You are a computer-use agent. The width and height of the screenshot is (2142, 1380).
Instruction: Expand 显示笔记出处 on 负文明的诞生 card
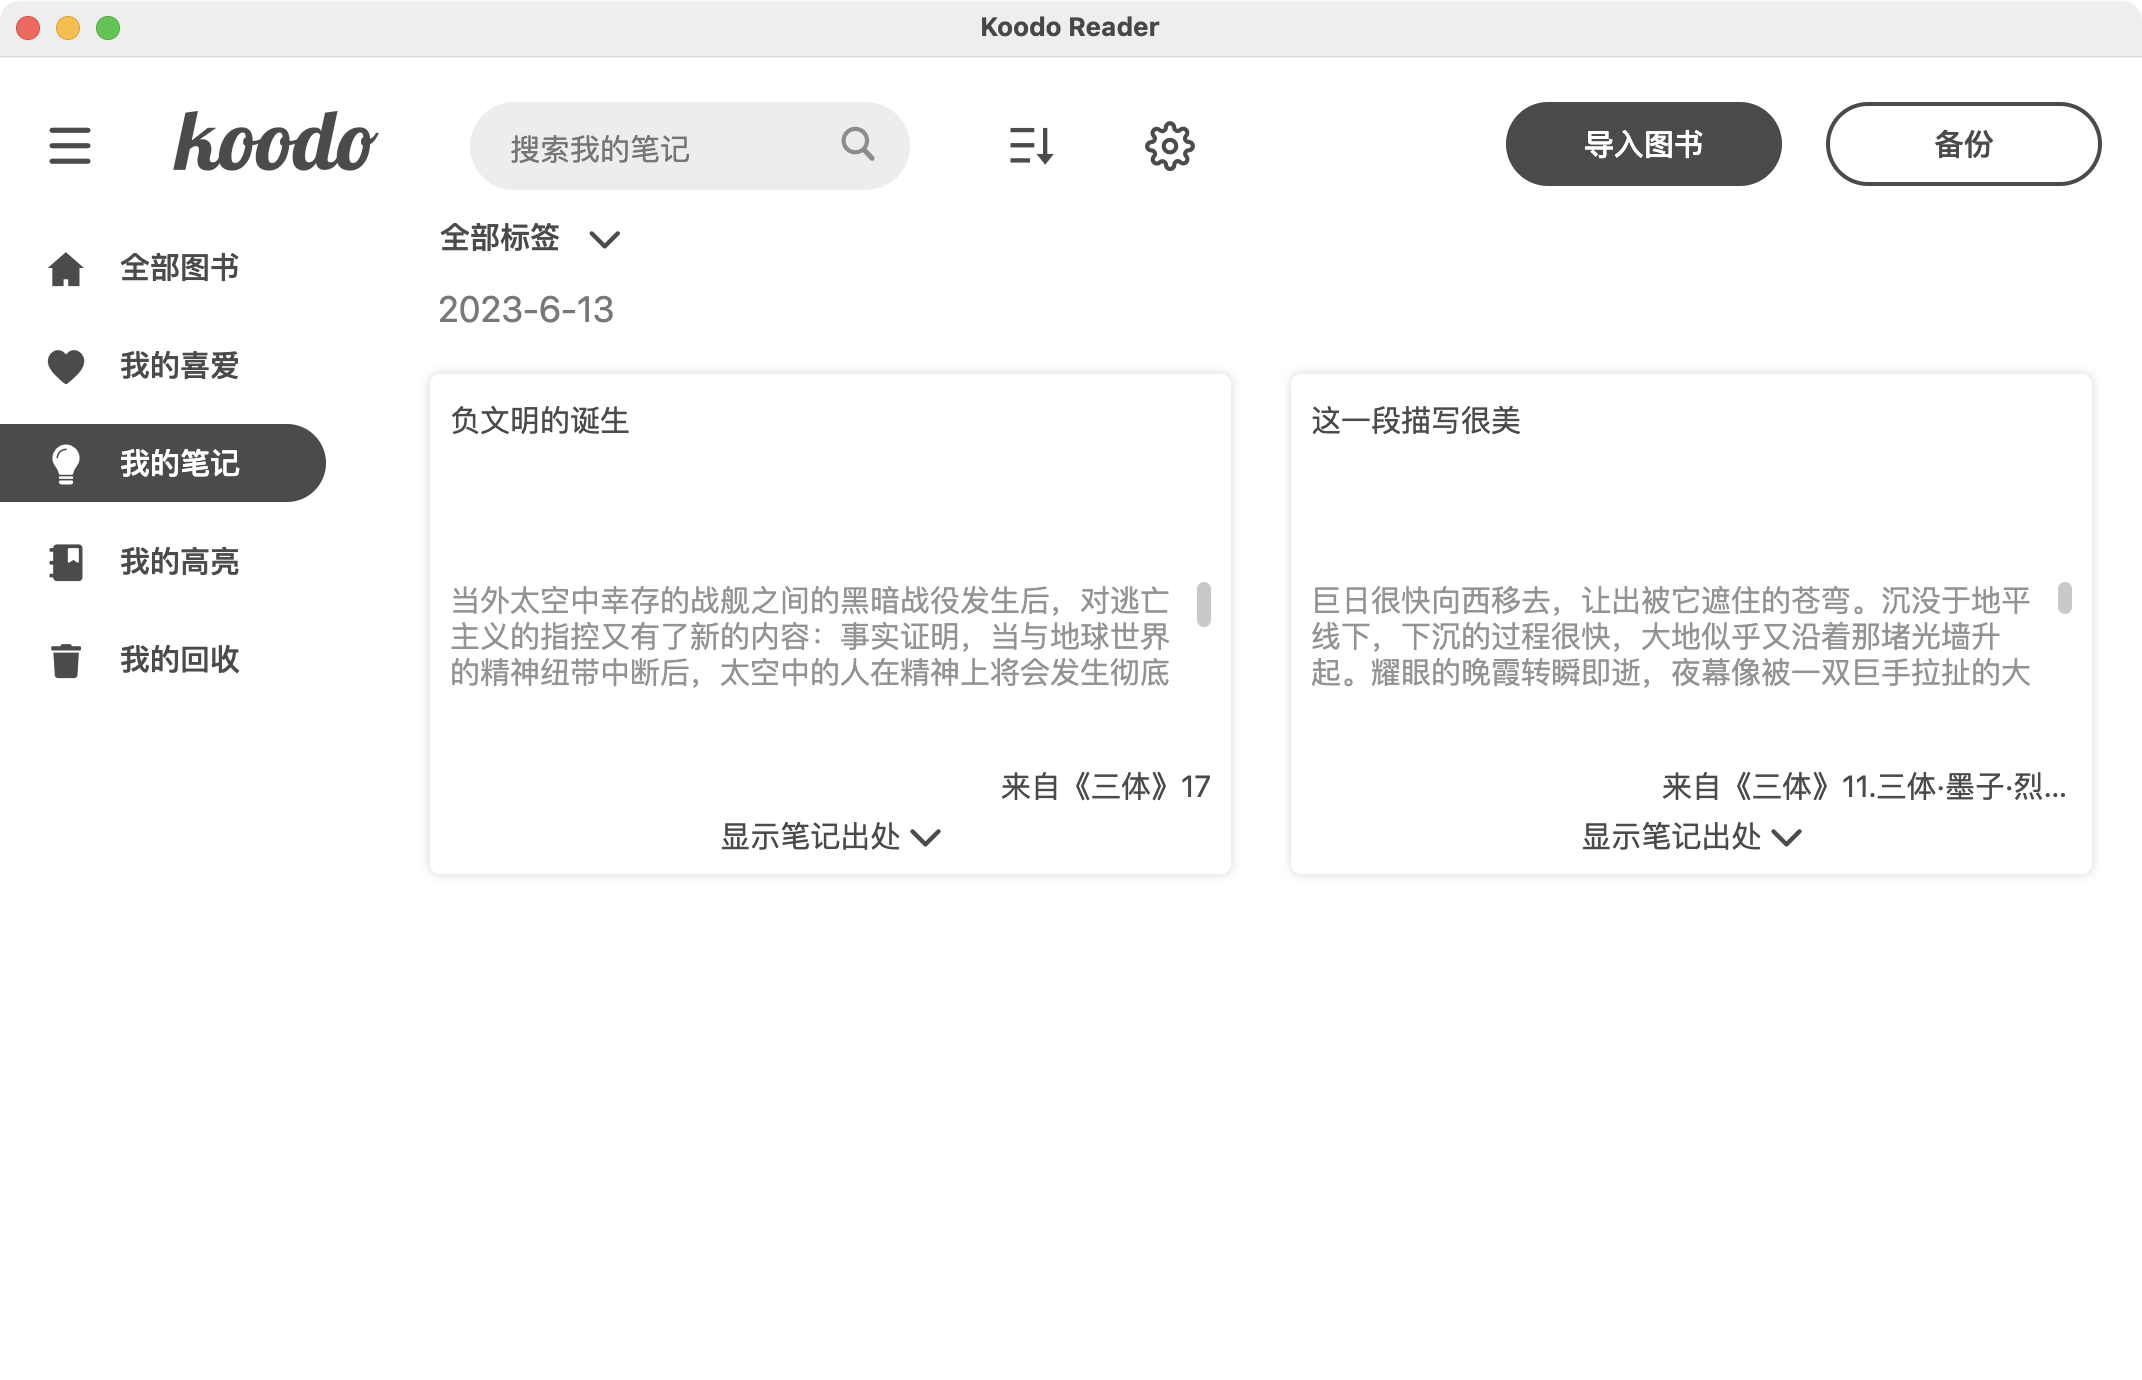(830, 836)
